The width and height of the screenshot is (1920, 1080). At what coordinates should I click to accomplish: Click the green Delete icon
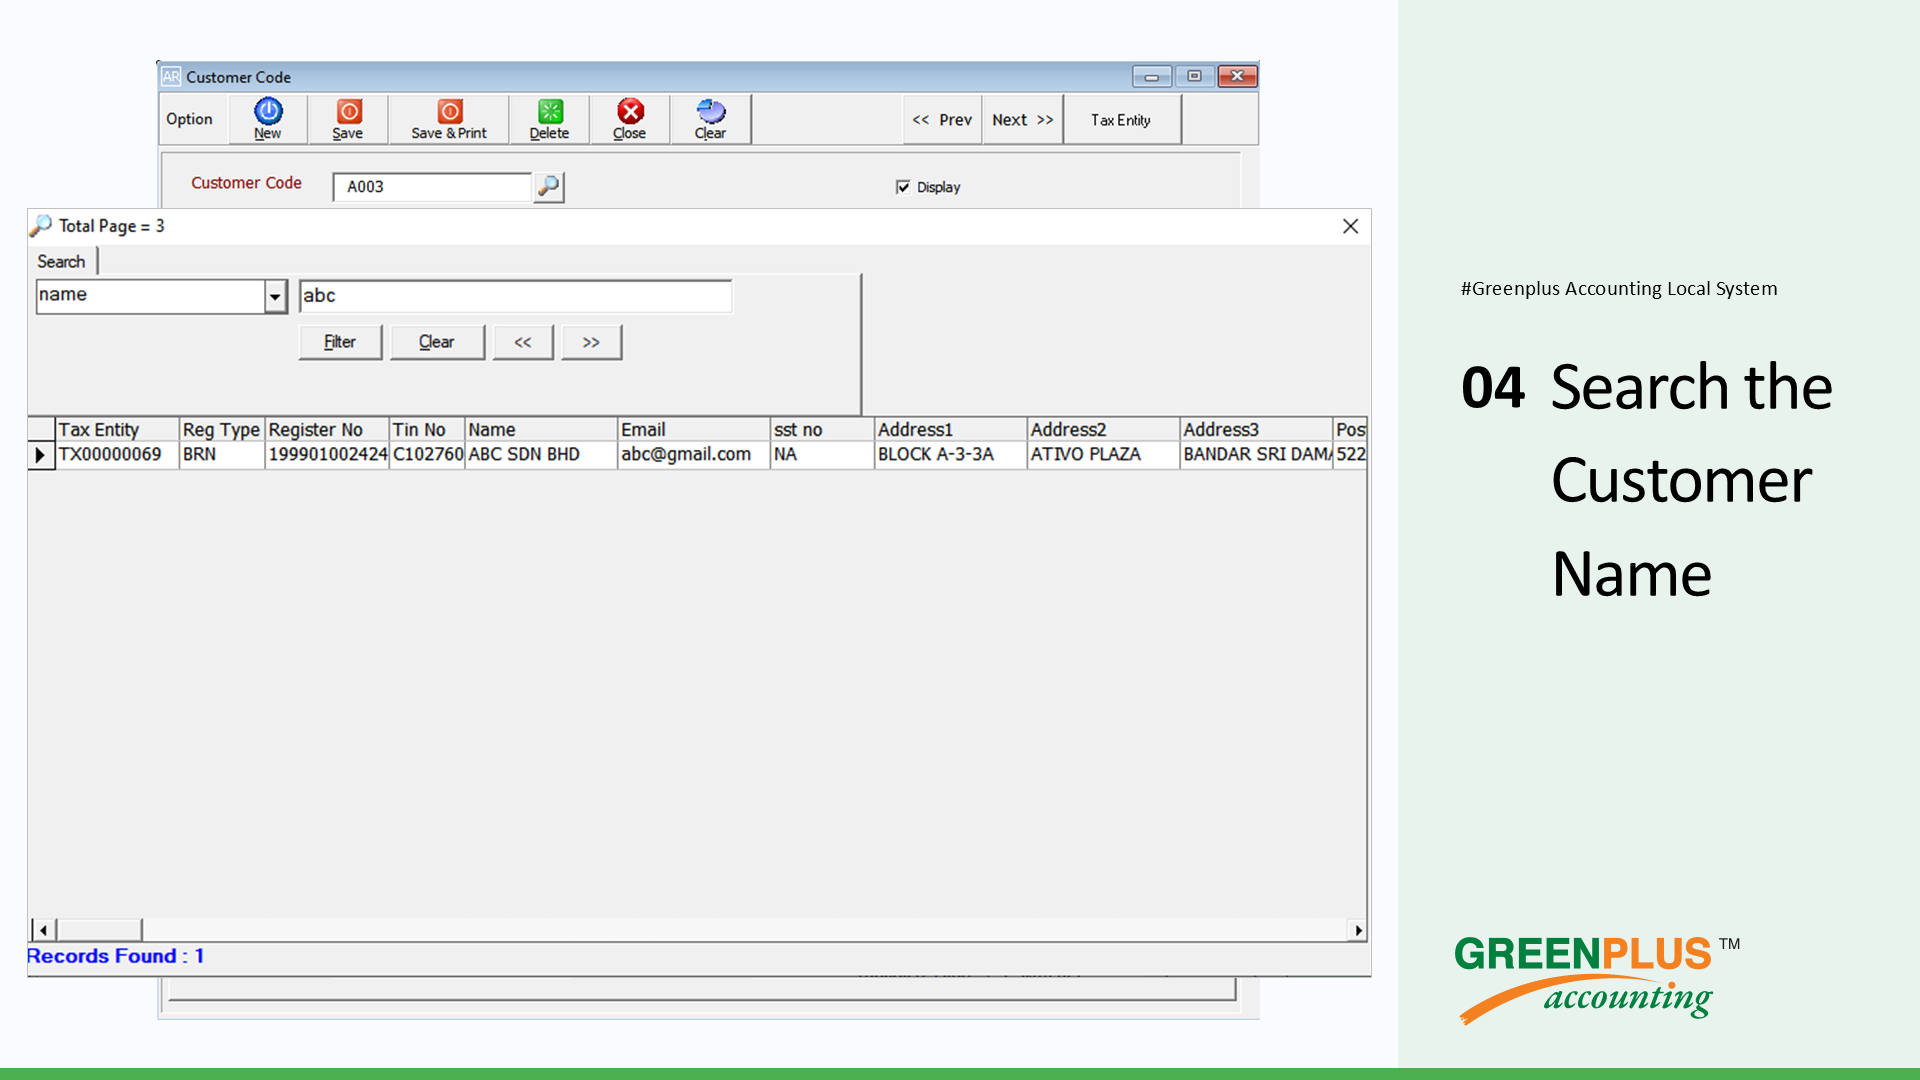[x=550, y=111]
